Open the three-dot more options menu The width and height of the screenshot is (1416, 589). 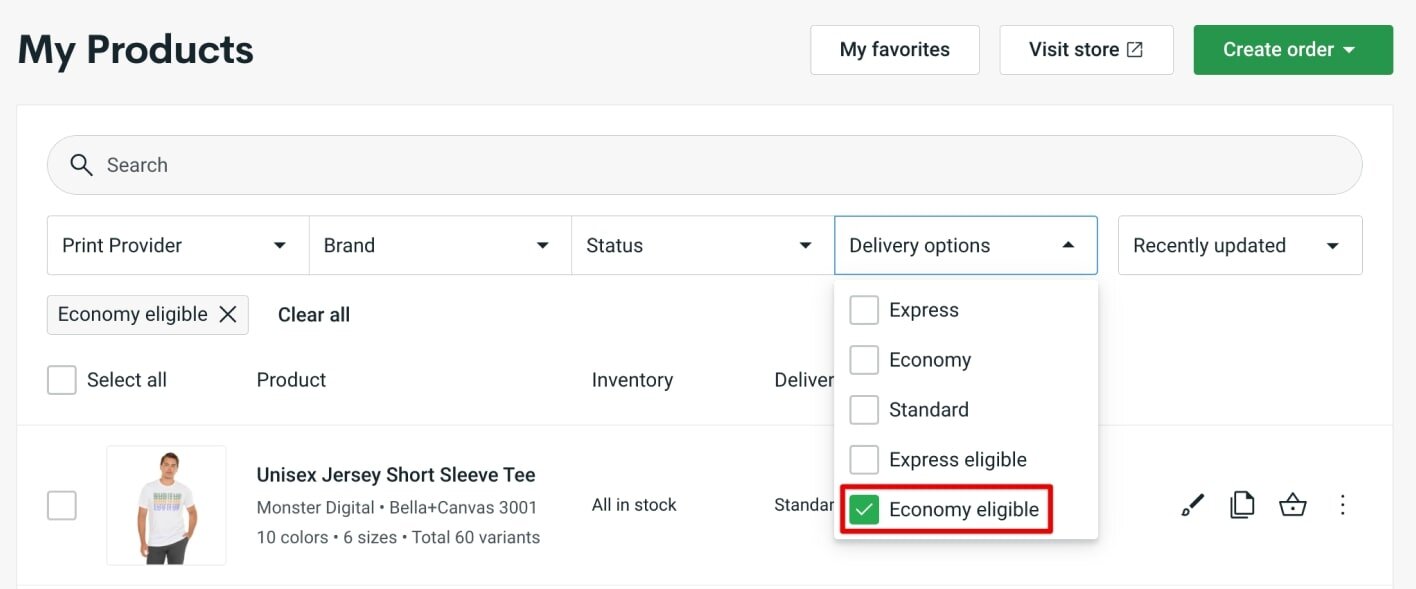click(1343, 505)
